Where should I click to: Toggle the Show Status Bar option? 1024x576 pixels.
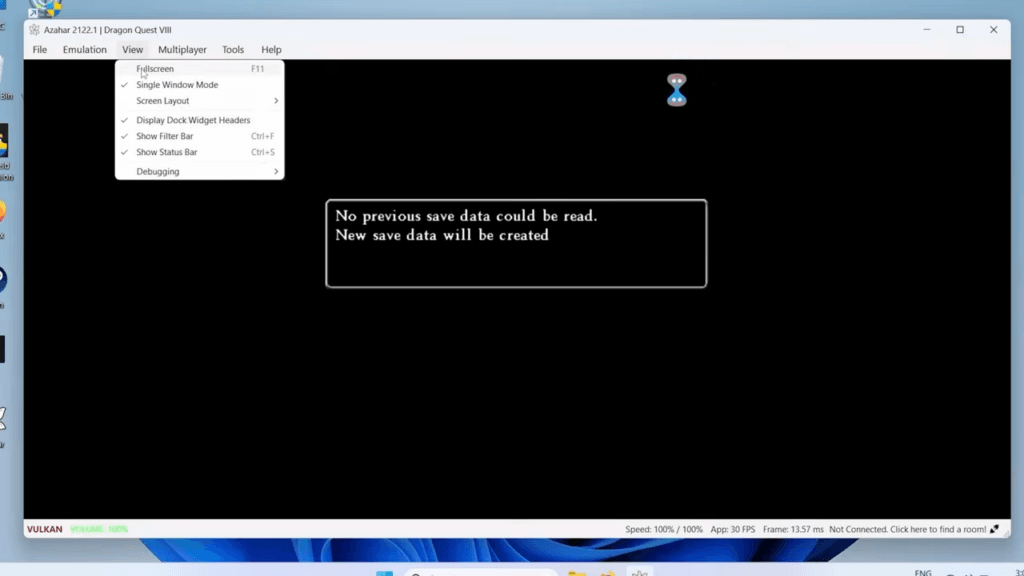(199, 152)
